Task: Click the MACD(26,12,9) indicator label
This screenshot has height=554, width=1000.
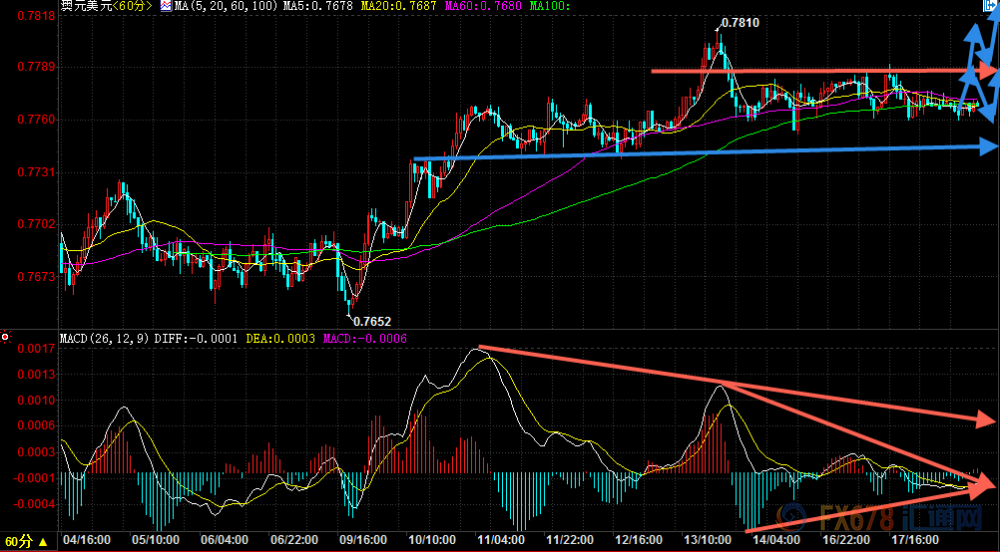Action: click(x=105, y=339)
